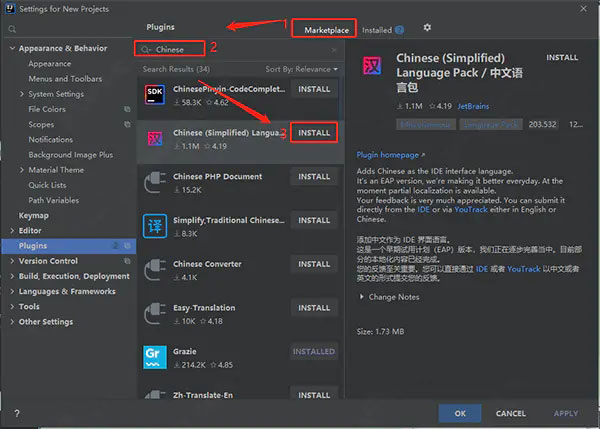Click the Grazie plugin icon

155,357
